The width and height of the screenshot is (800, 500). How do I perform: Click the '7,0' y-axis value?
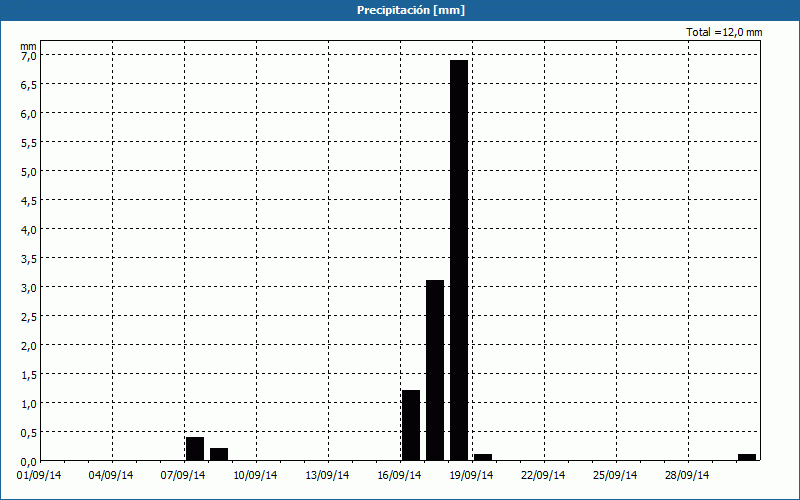pyautogui.click(x=28, y=56)
